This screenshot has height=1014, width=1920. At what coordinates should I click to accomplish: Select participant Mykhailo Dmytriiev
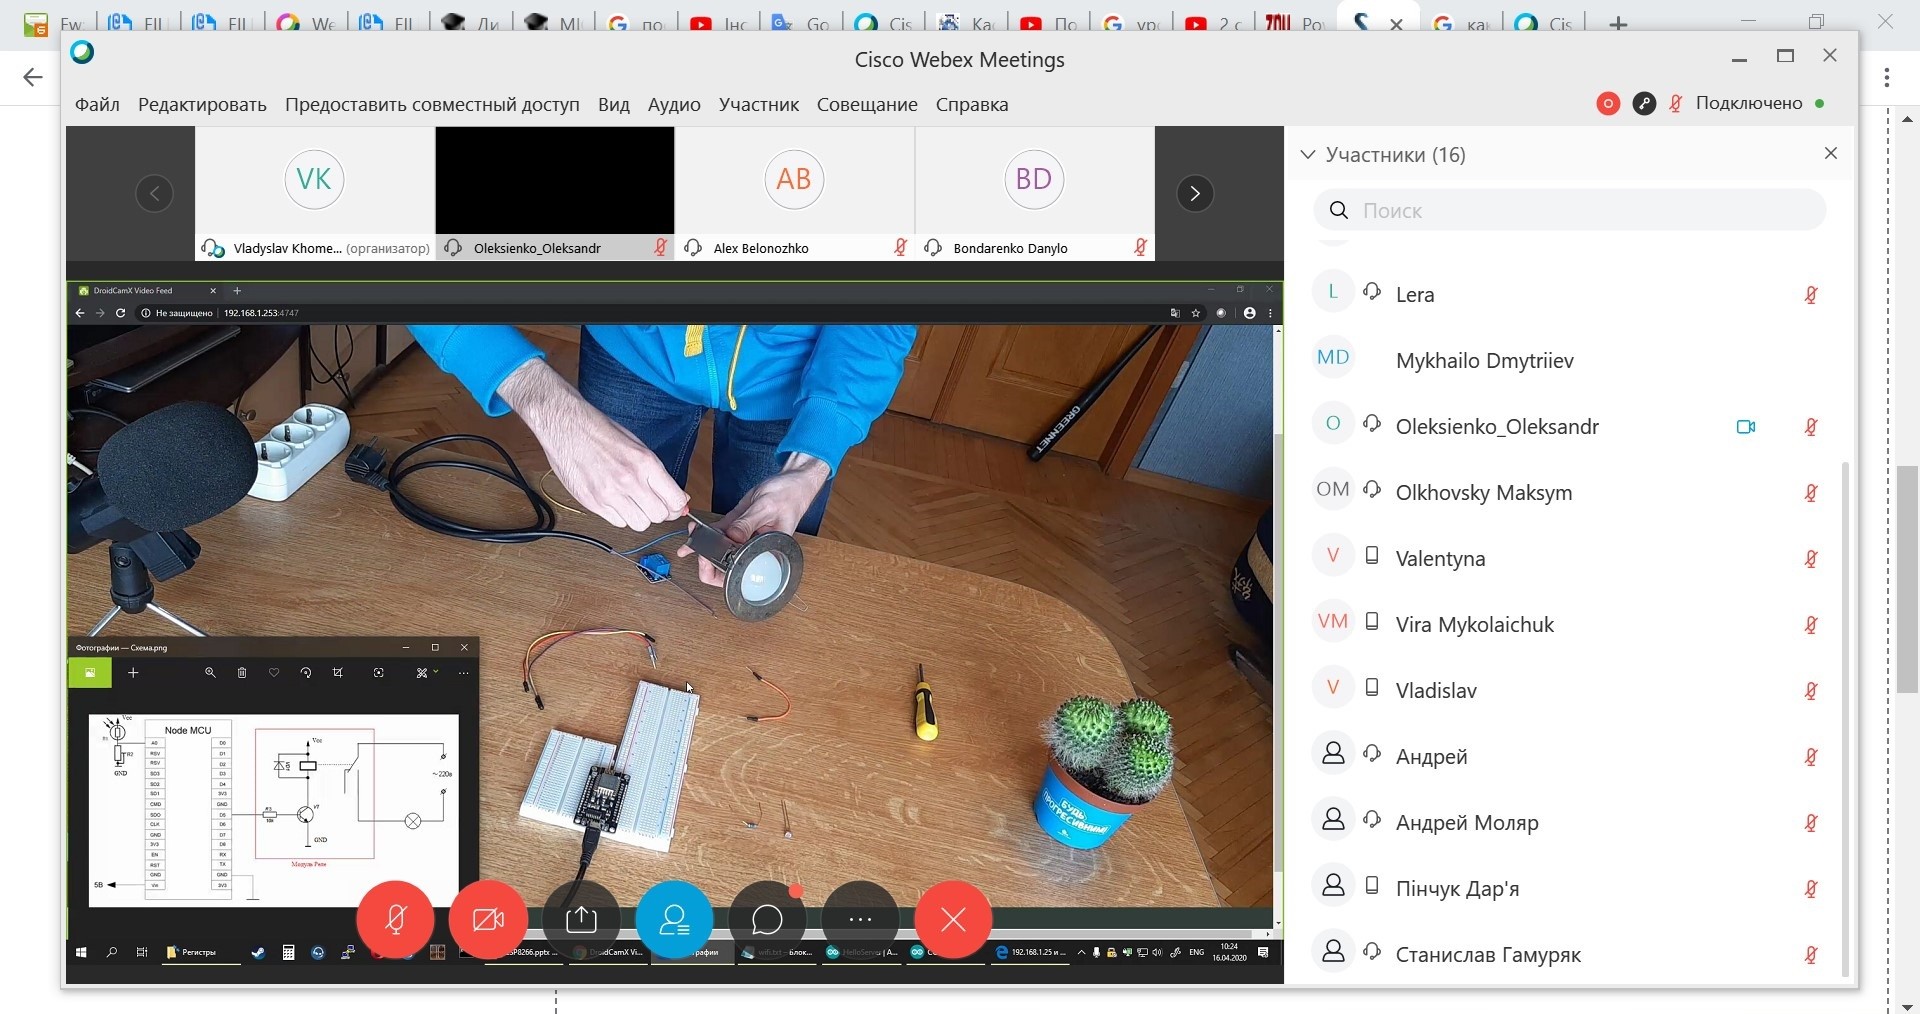tap(1569, 360)
